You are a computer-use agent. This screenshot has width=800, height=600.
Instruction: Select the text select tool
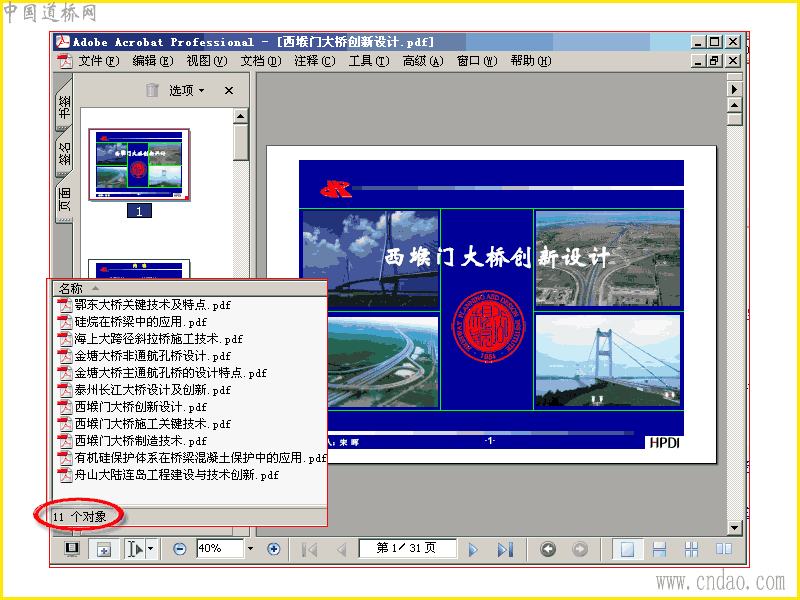[x=135, y=549]
